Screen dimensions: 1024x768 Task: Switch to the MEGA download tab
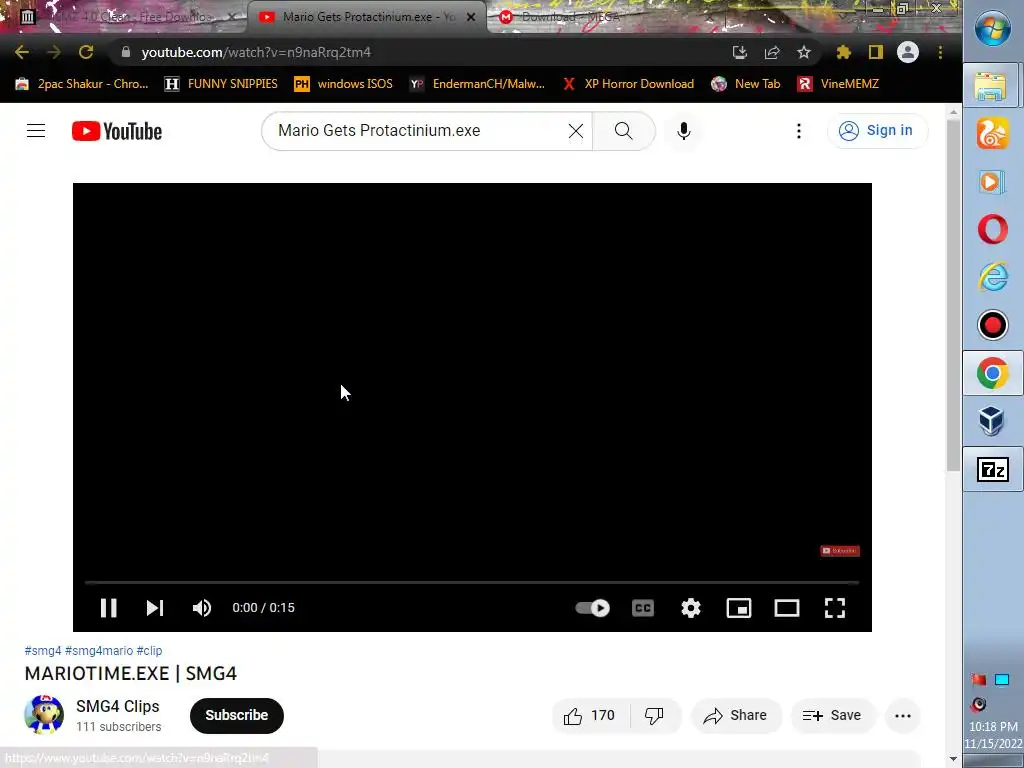pos(571,17)
